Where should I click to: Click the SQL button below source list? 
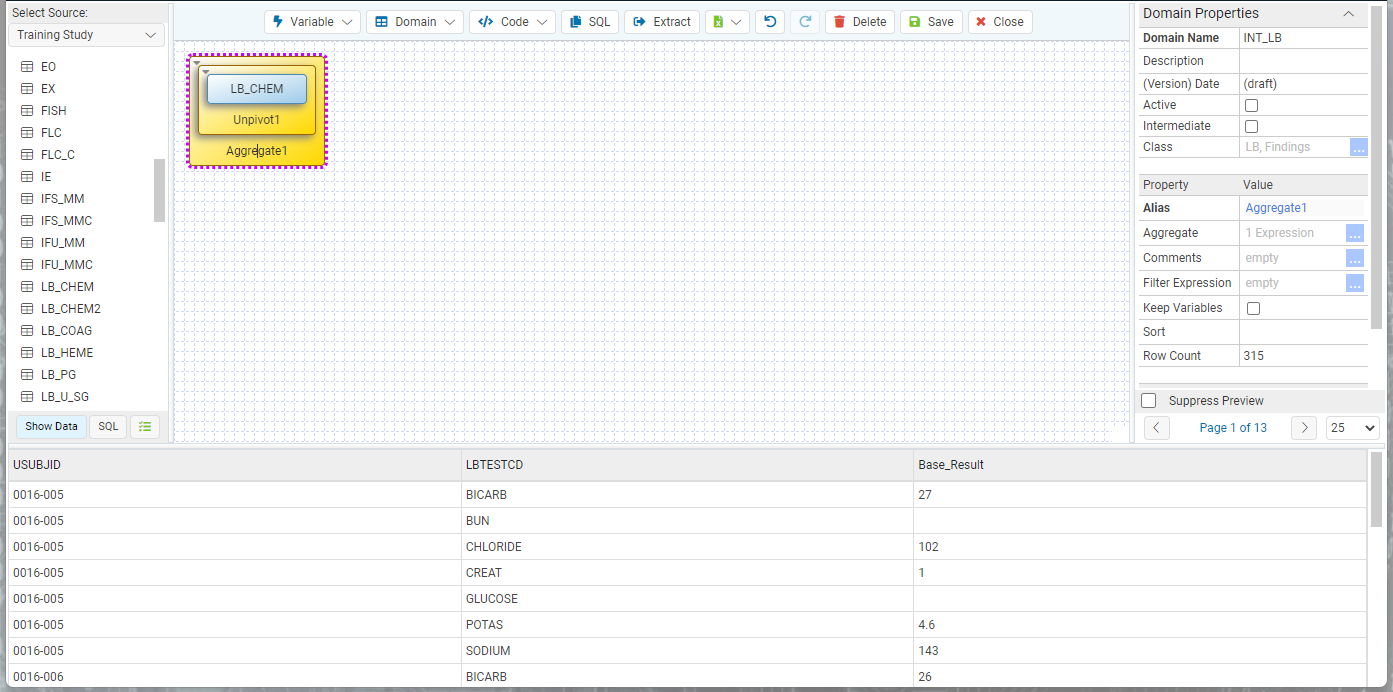[x=108, y=426]
